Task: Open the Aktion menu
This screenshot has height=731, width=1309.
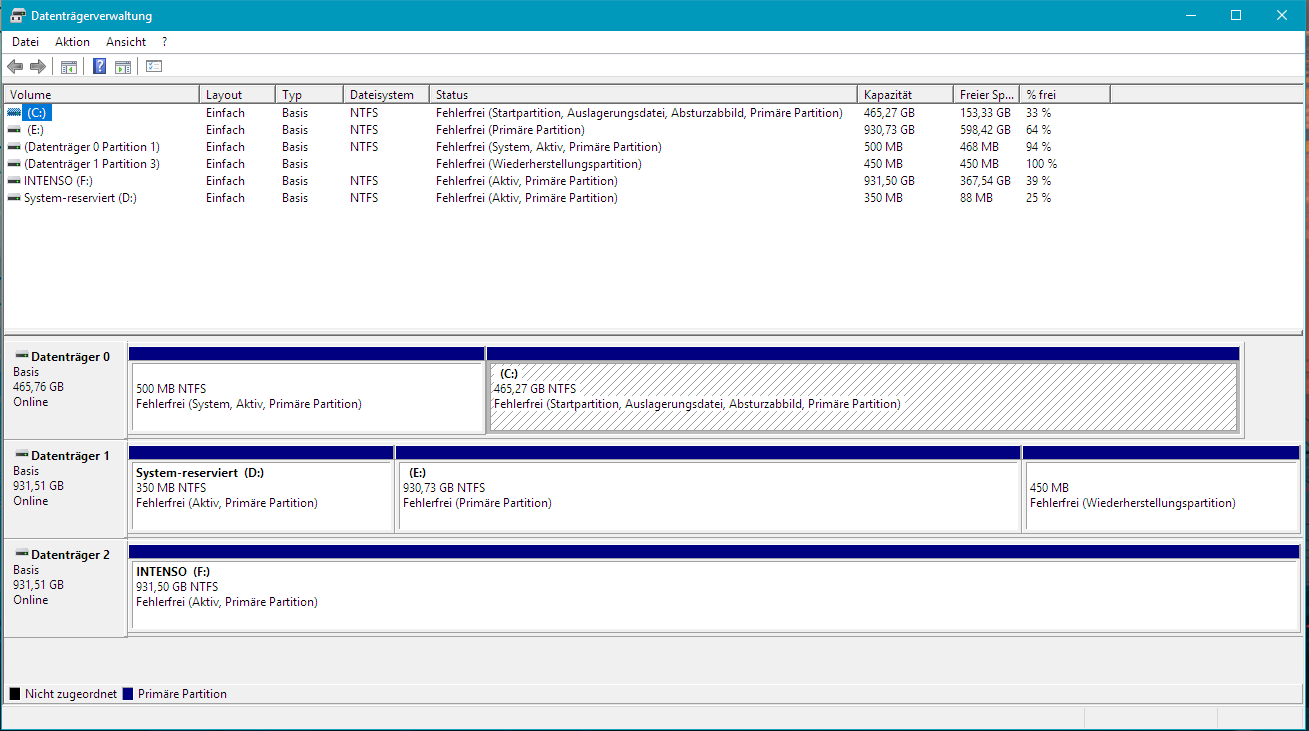Action: [x=72, y=42]
